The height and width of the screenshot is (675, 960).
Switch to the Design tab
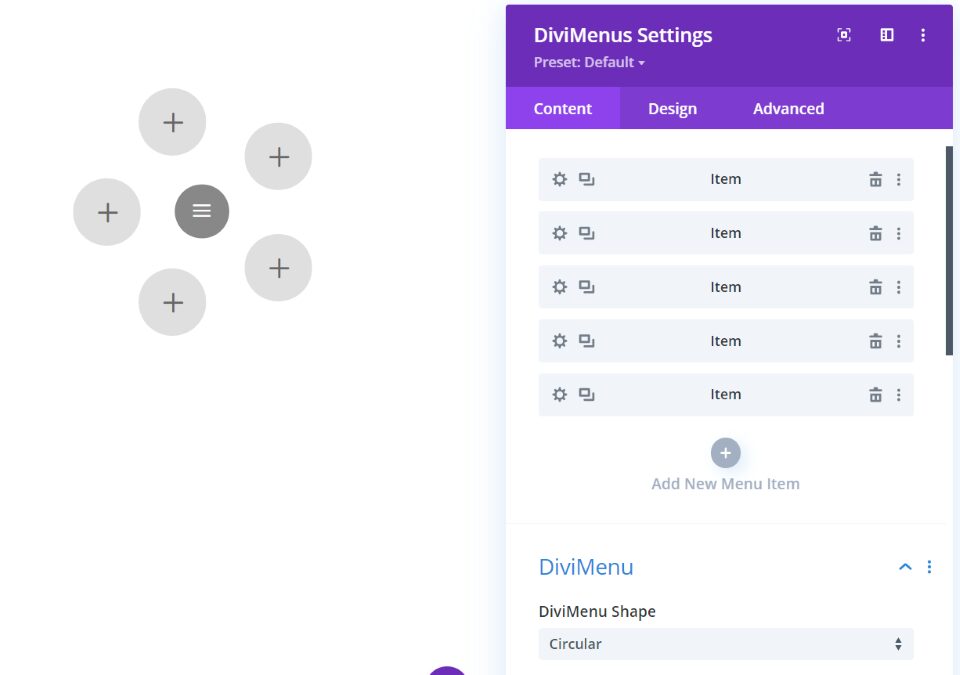pyautogui.click(x=672, y=108)
